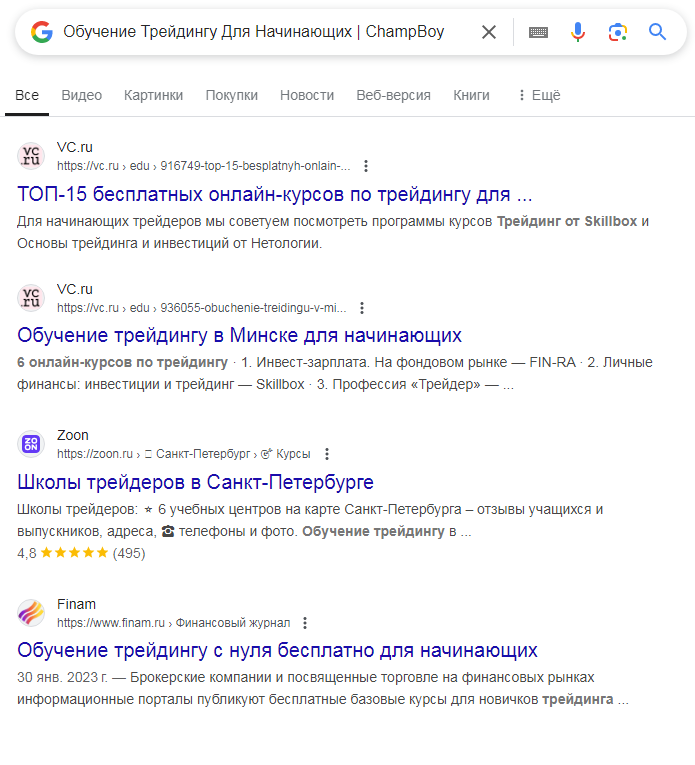
Task: Switch to the Видео tab
Action: [81, 95]
